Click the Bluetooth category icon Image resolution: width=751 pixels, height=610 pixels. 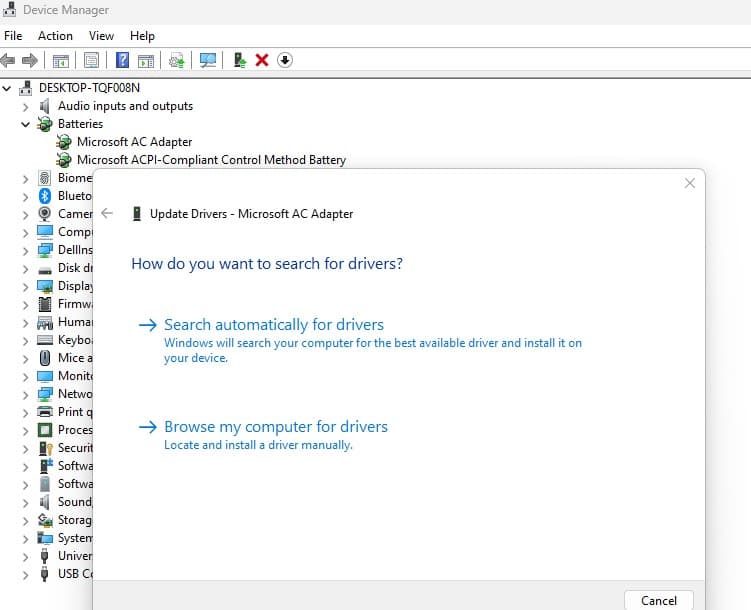[45, 196]
